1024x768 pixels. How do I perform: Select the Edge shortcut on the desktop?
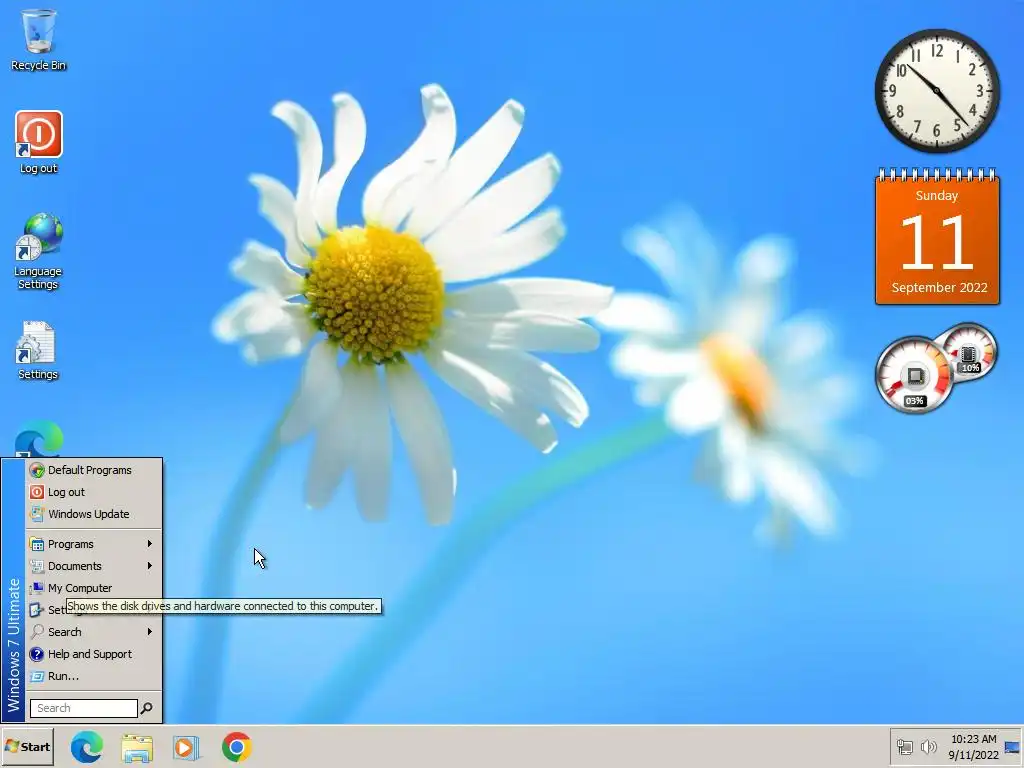[39, 440]
